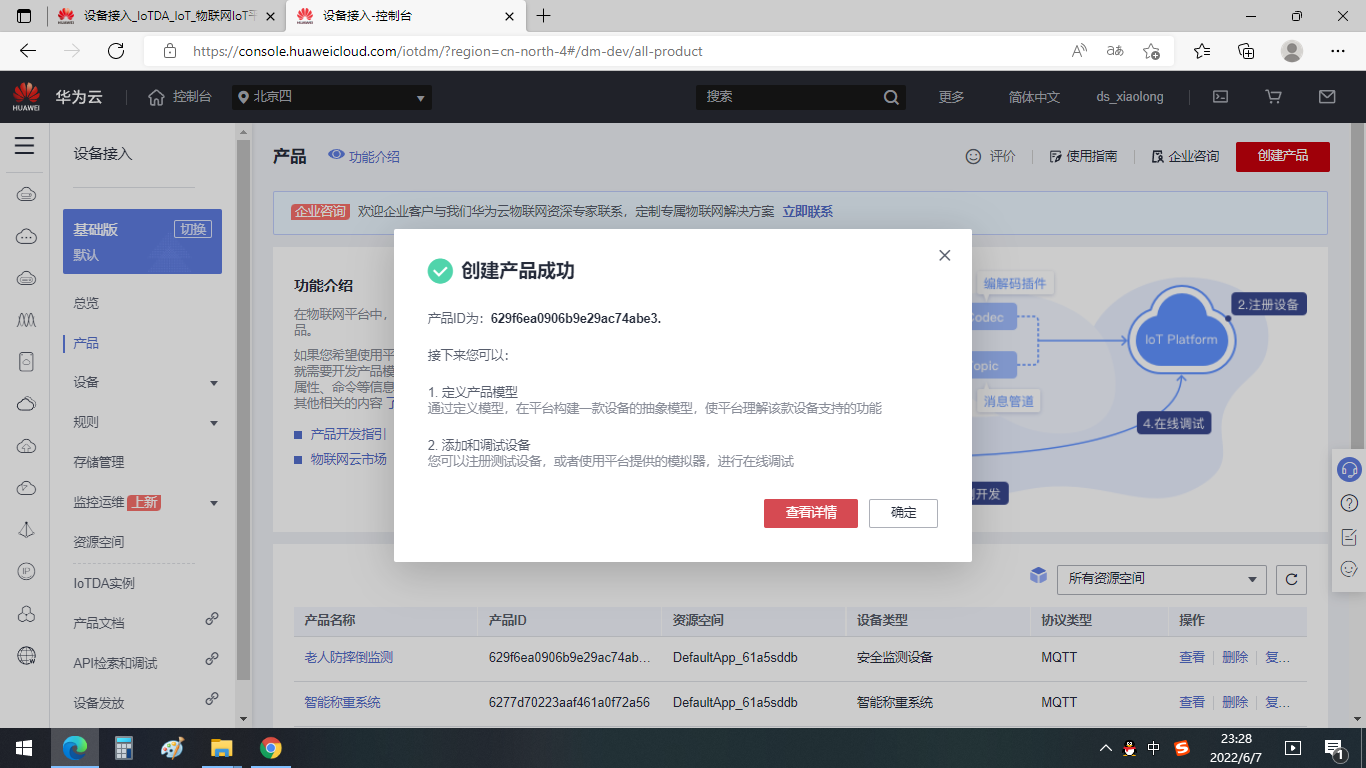The height and width of the screenshot is (768, 1366).
Task: Open 资源空间 in the sidebar
Action: 99,542
